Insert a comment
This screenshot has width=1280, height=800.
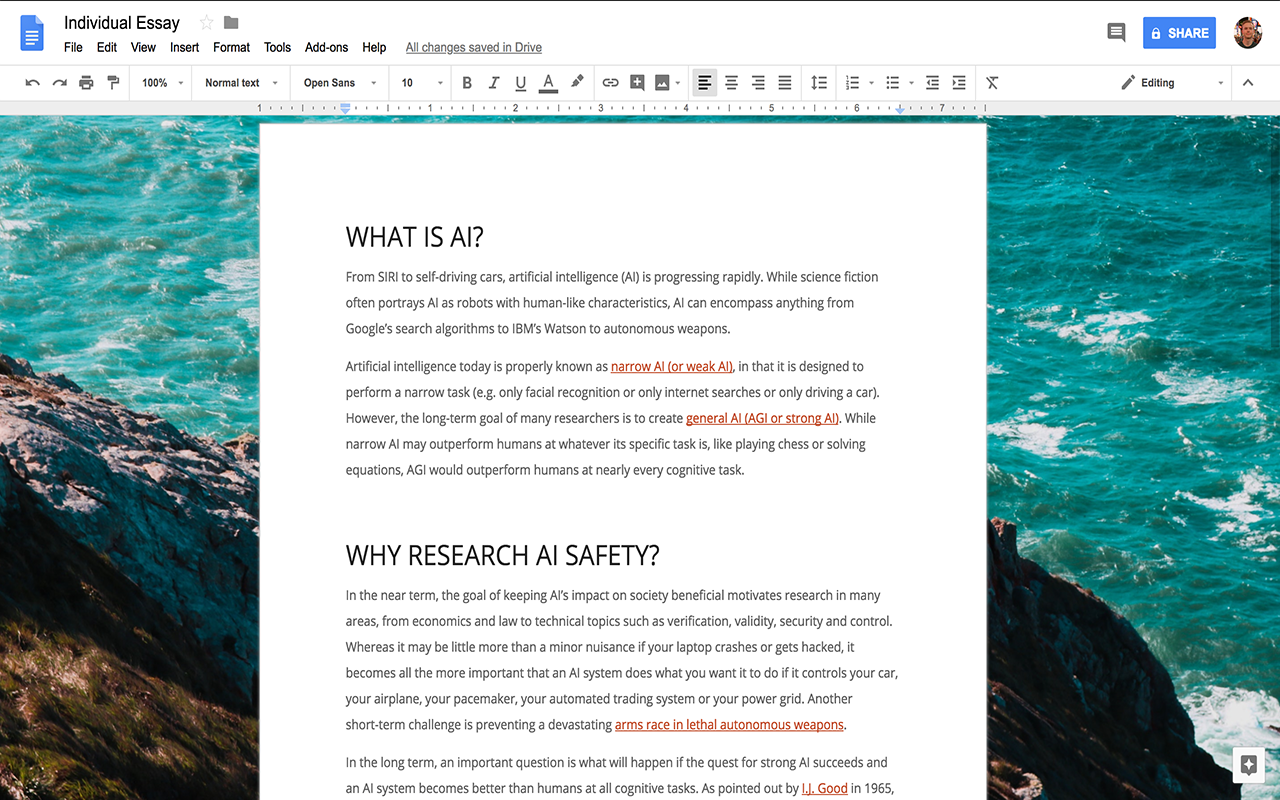click(637, 82)
